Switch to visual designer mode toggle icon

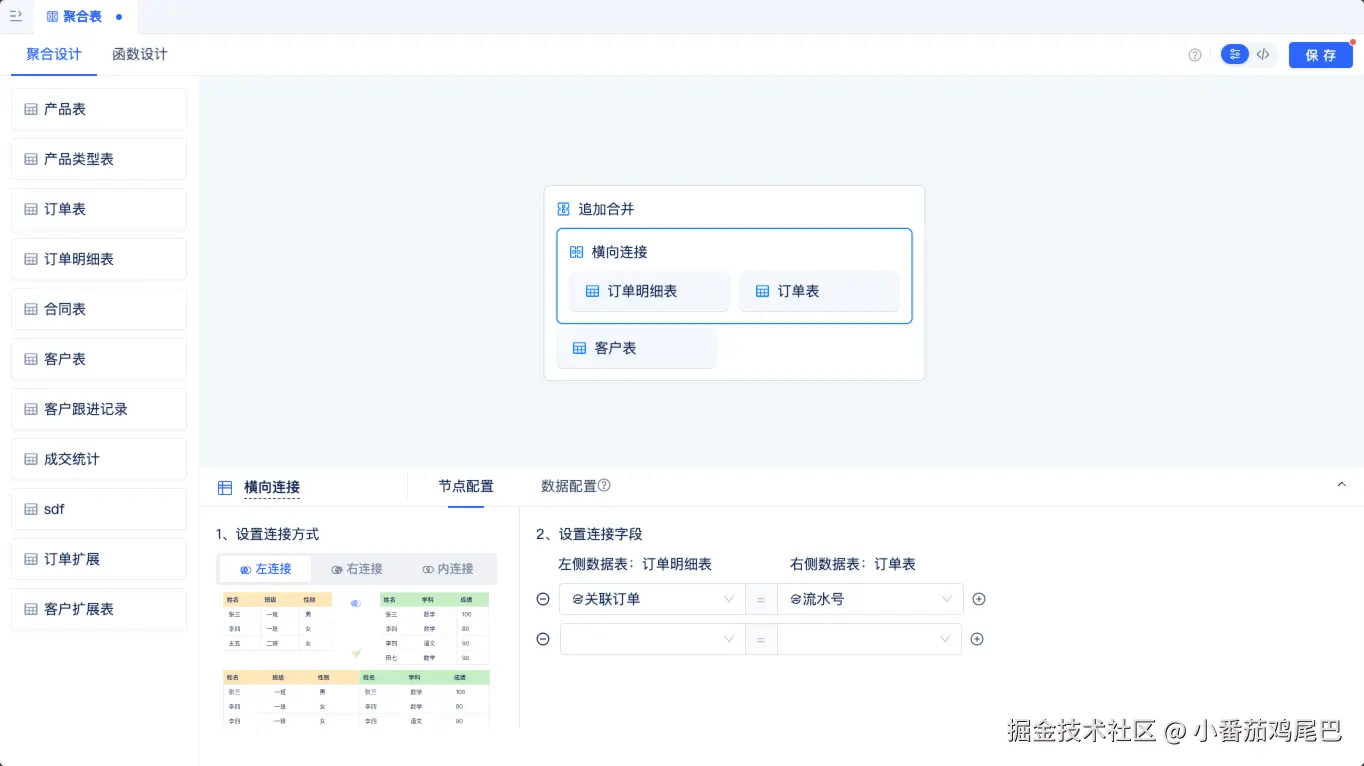pyautogui.click(x=1235, y=55)
